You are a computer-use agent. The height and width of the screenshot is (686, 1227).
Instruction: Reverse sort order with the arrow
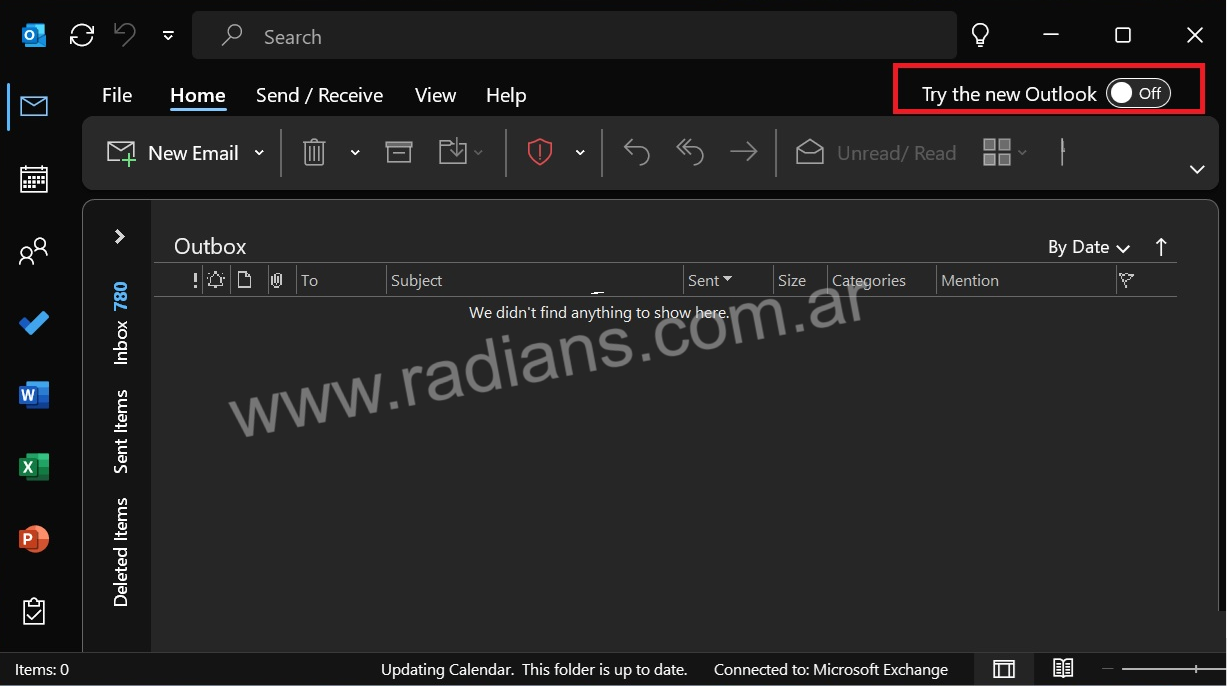click(1161, 247)
